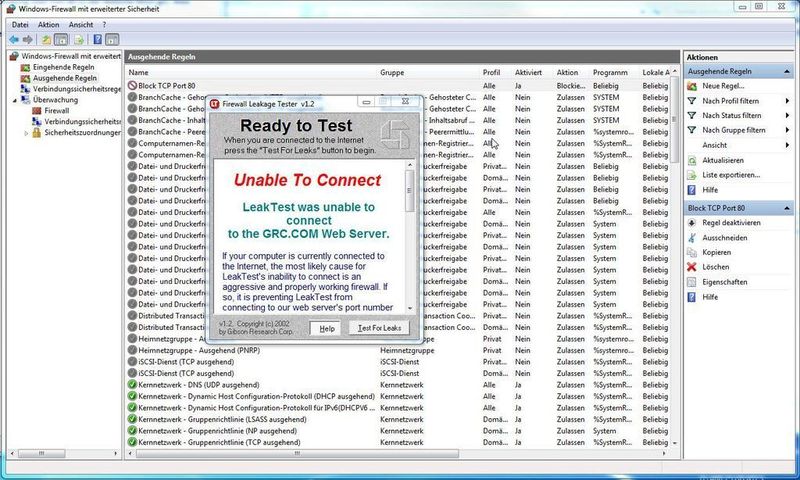Click the Firewall brick icon under Überwachung
Screen dimensions: 800x480
pos(37,111)
